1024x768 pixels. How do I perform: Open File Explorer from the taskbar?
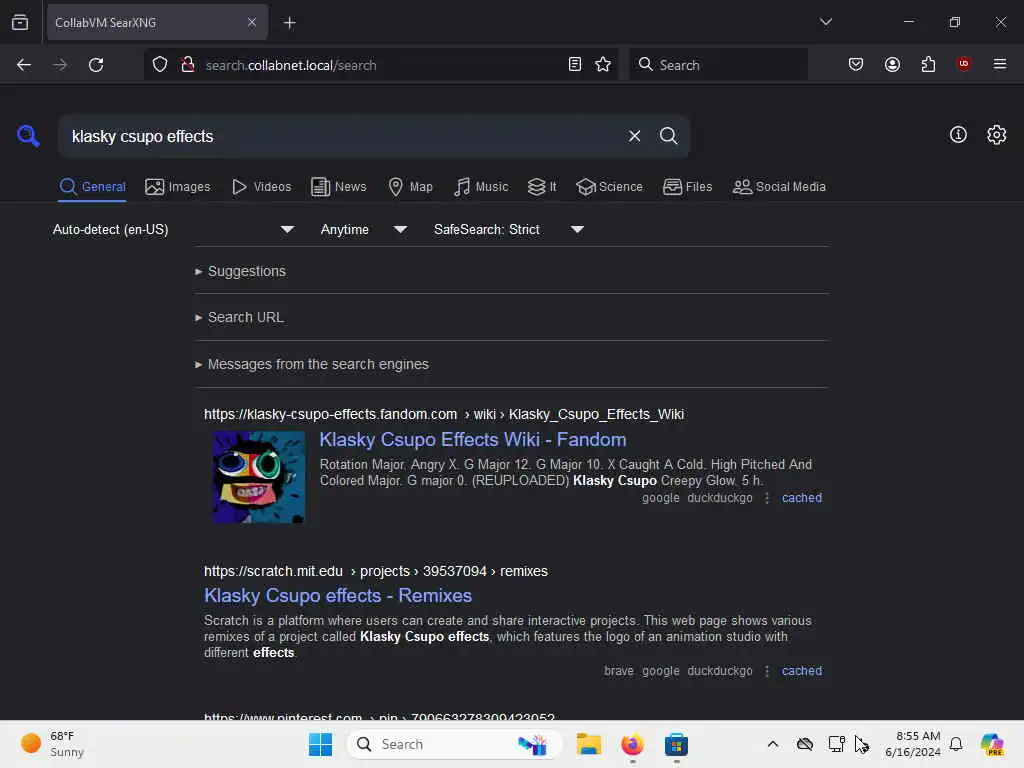tap(588, 744)
